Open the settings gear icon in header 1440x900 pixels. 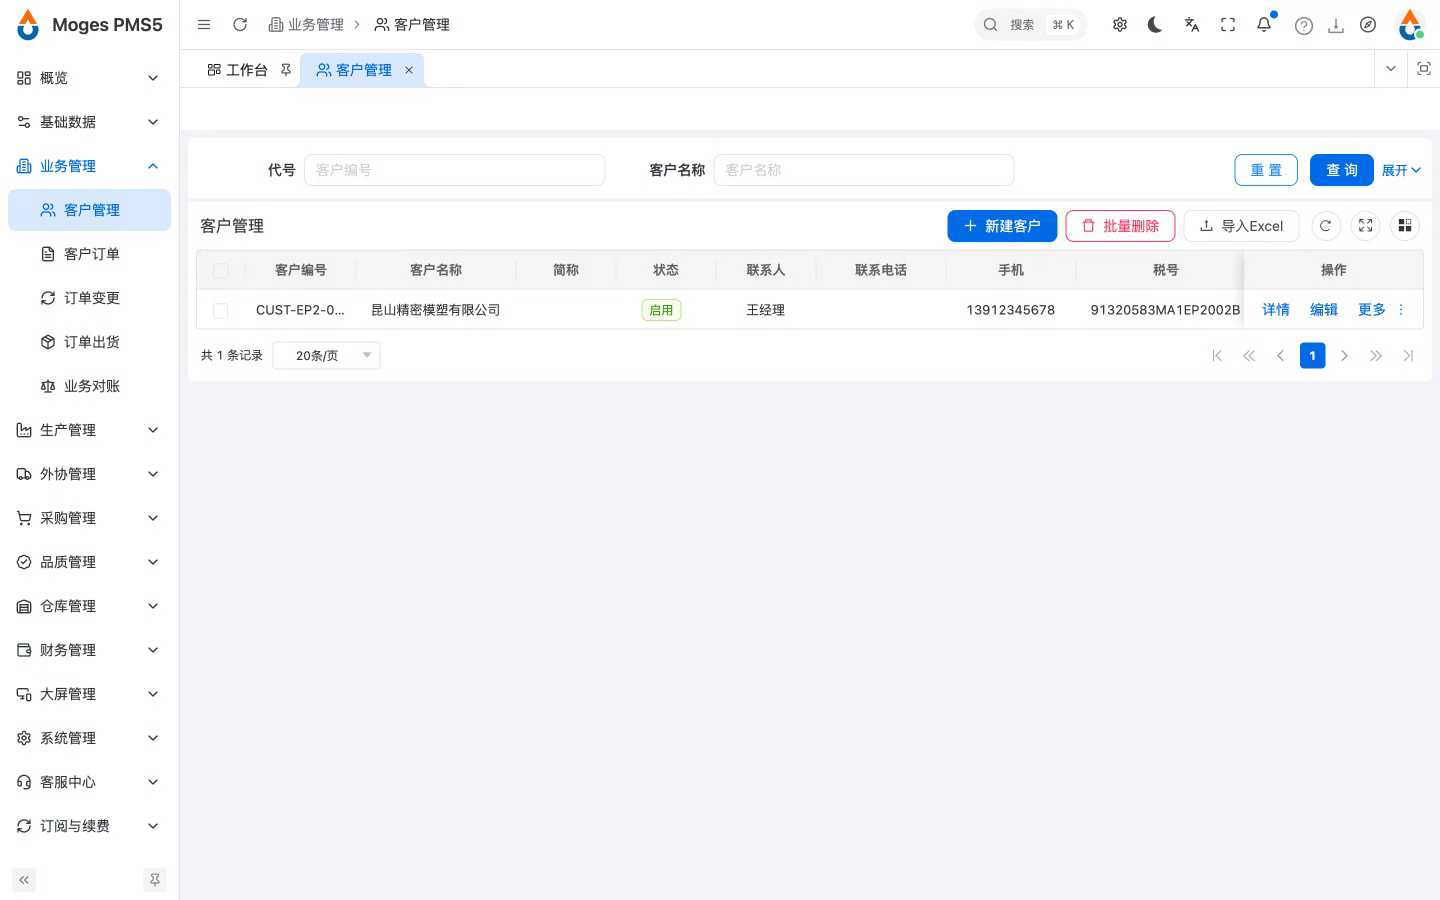1120,25
